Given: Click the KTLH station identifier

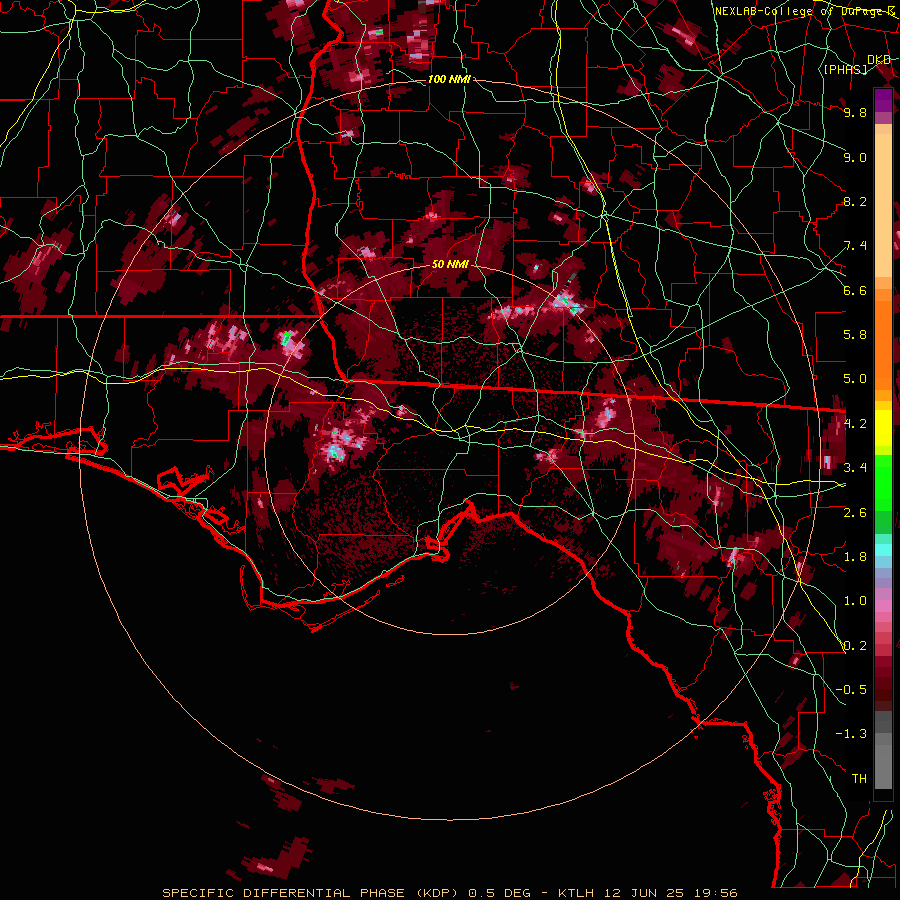Looking at the screenshot, I should click(576, 893).
